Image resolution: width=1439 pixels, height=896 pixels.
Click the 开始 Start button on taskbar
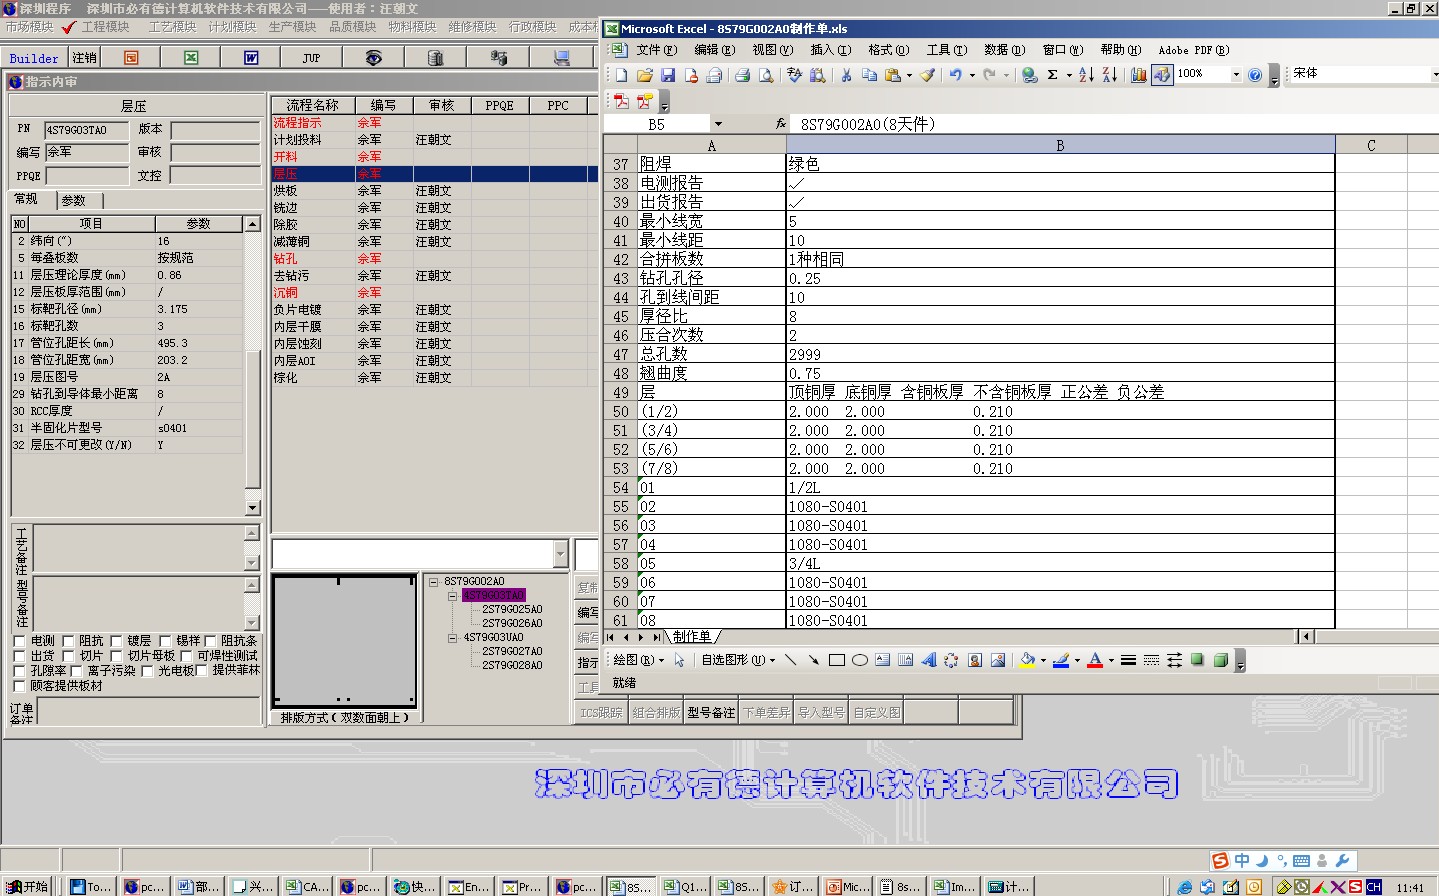27,886
